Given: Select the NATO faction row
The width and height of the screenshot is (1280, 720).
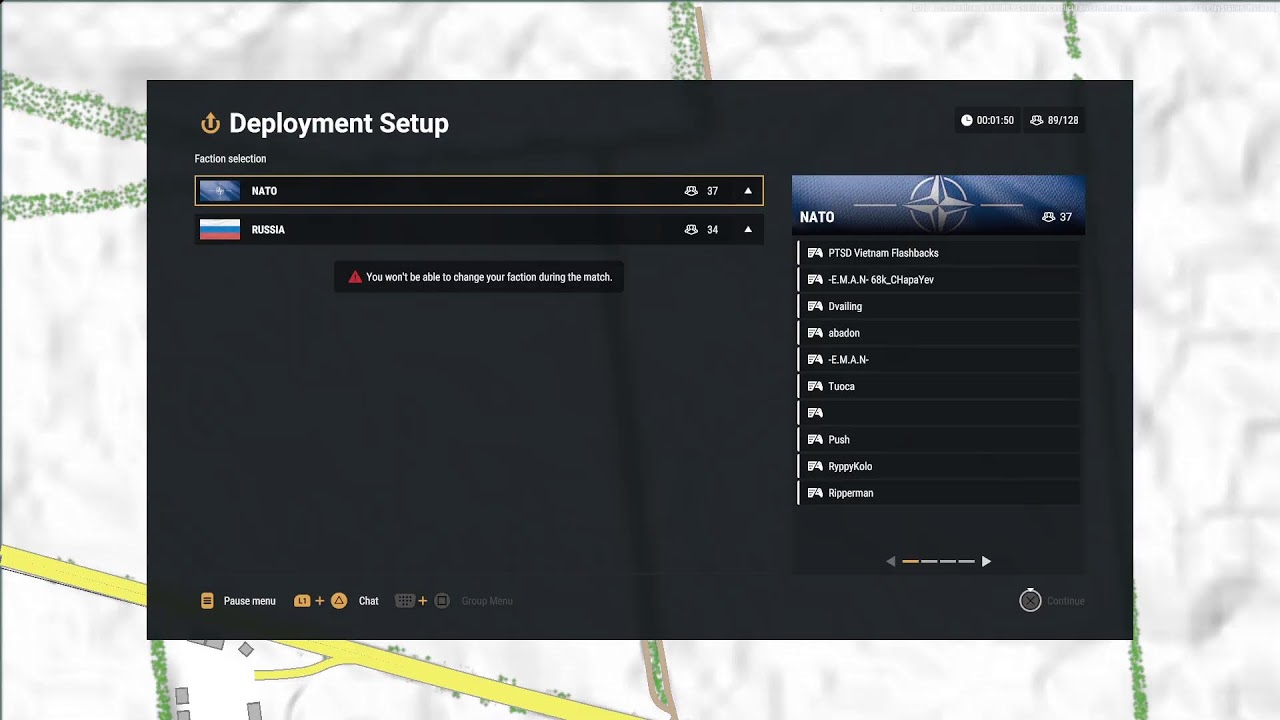Looking at the screenshot, I should click(479, 191).
